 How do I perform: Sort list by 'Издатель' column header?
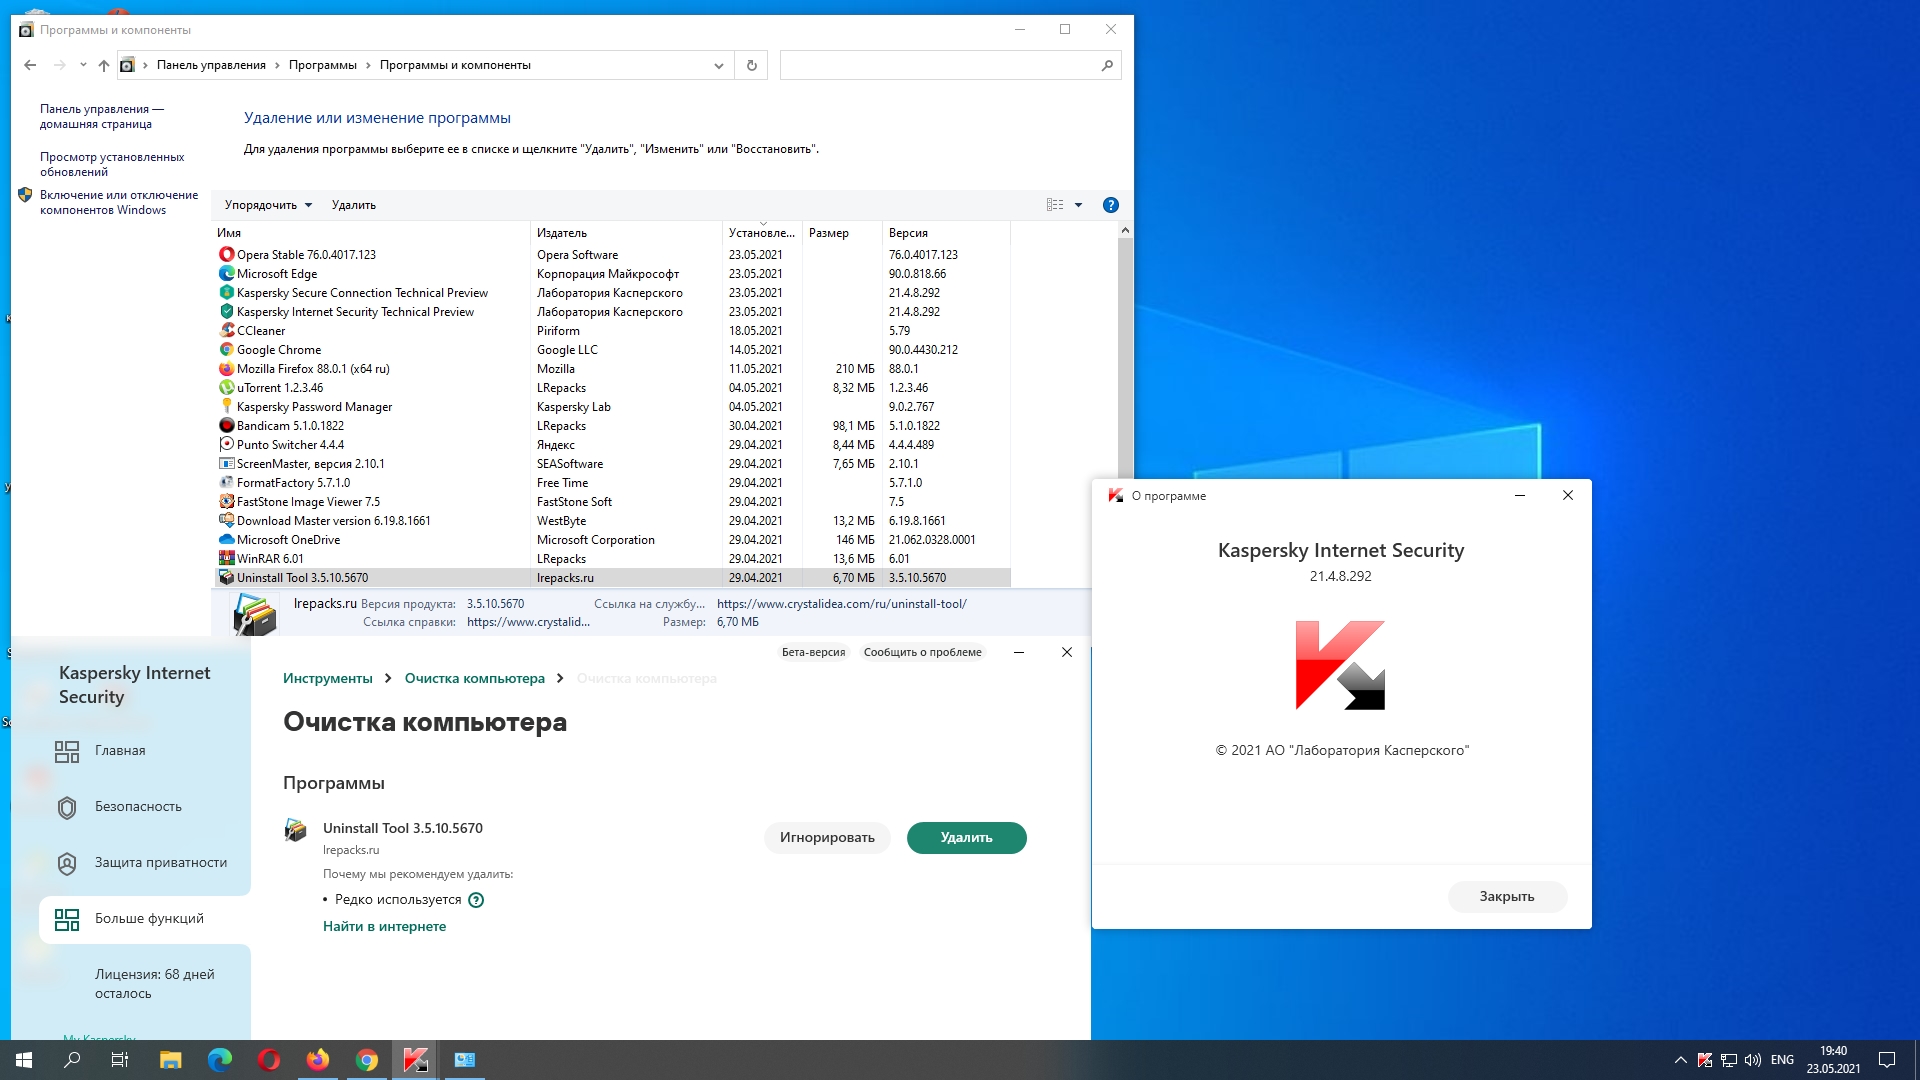pos(626,233)
